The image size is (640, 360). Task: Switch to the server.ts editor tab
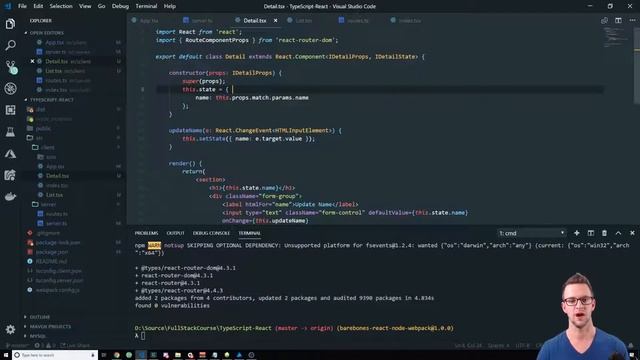pyautogui.click(x=202, y=20)
